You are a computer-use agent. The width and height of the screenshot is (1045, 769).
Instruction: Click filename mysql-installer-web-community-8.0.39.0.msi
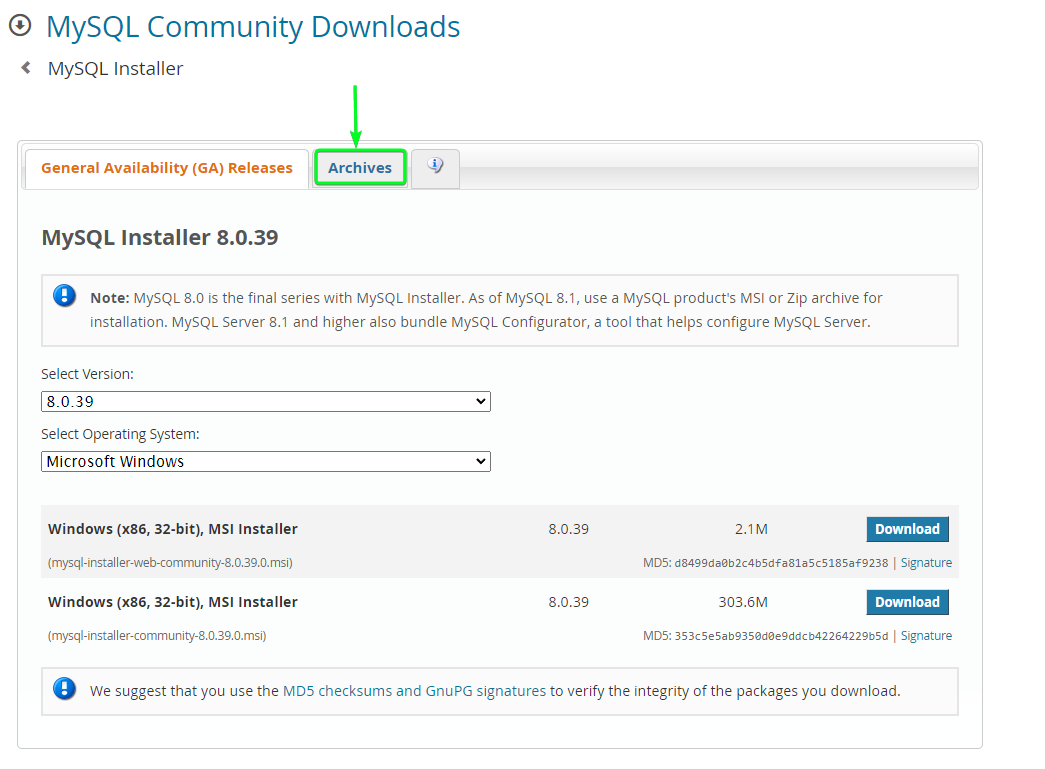(x=170, y=562)
